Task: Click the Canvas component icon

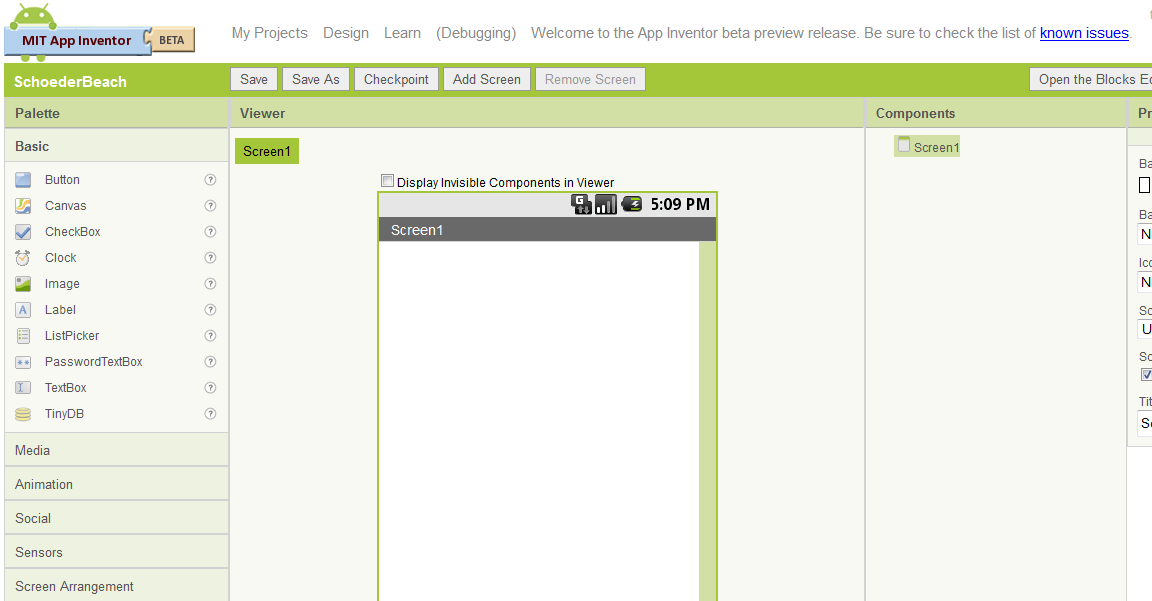Action: pos(23,206)
